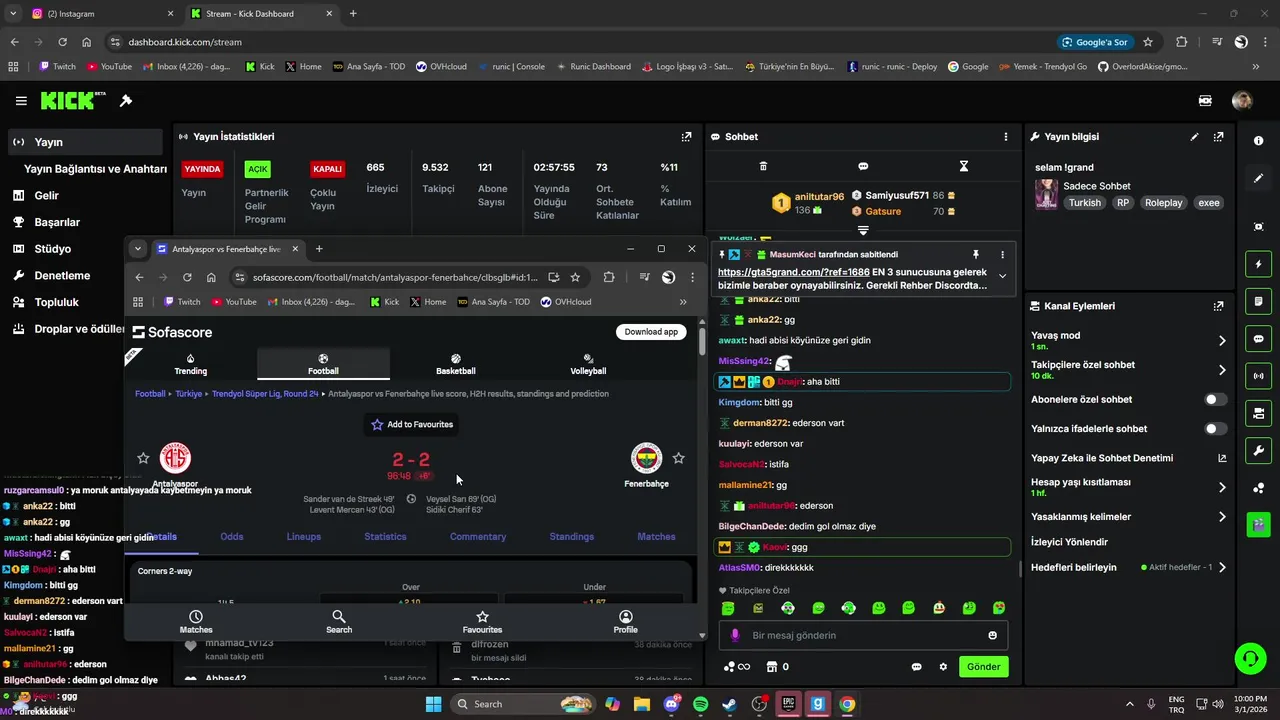Expand Hedefleri belirleyin options
1280x720 pixels.
pyautogui.click(x=1222, y=567)
